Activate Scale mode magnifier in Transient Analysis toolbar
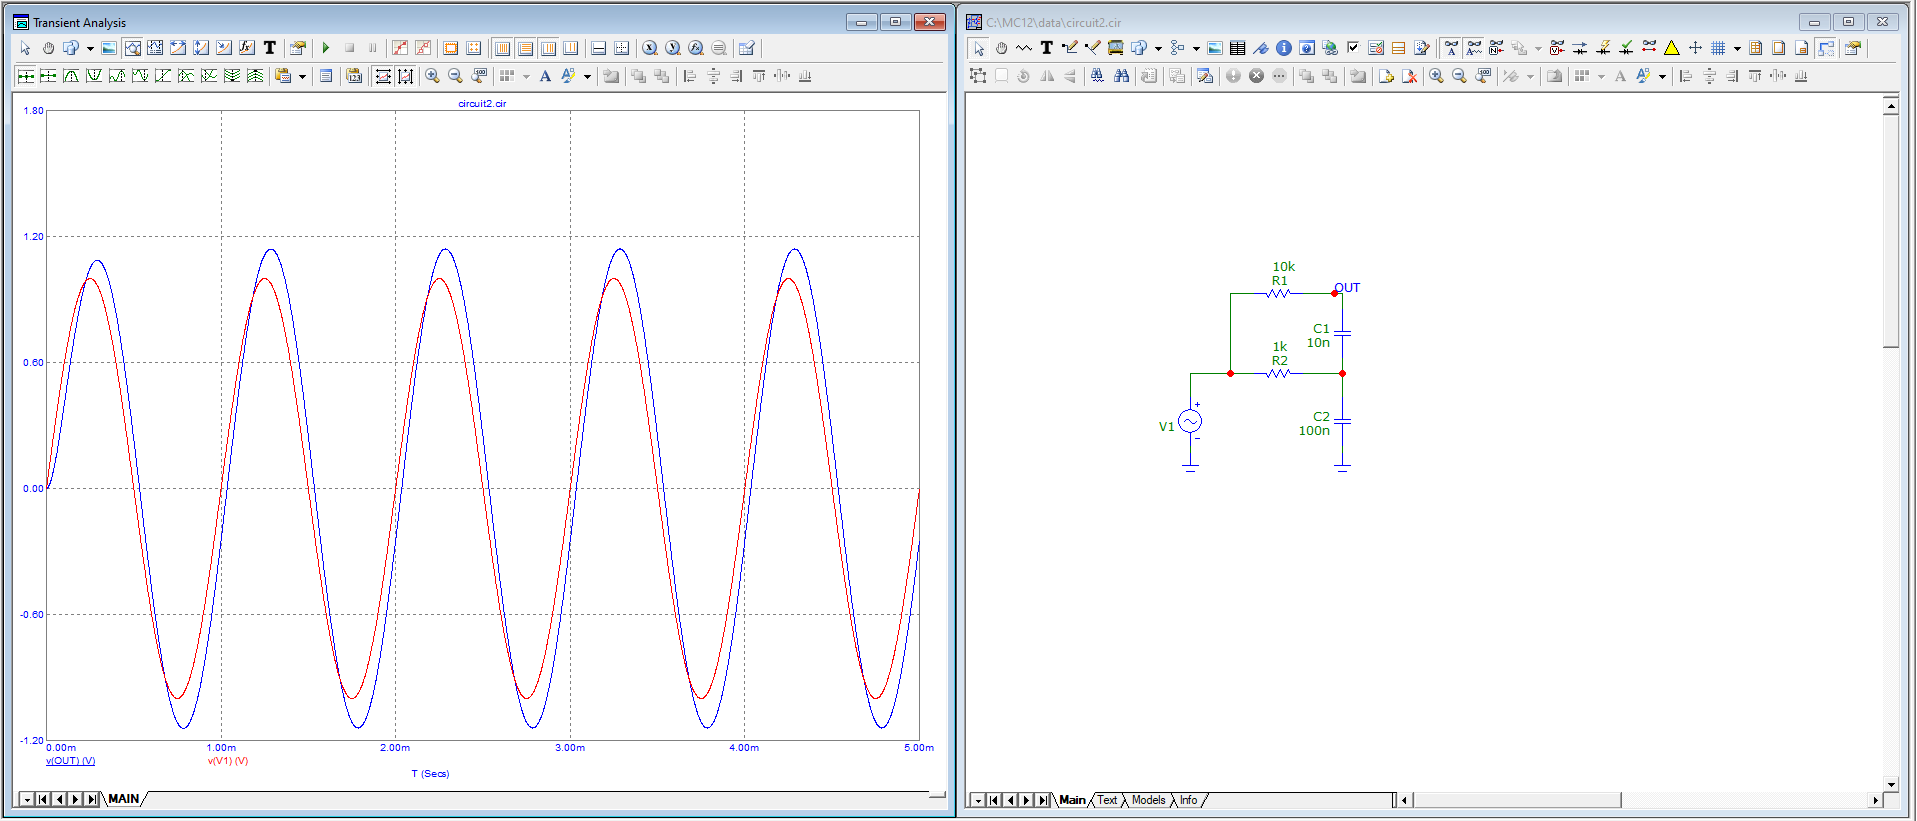 tap(132, 48)
